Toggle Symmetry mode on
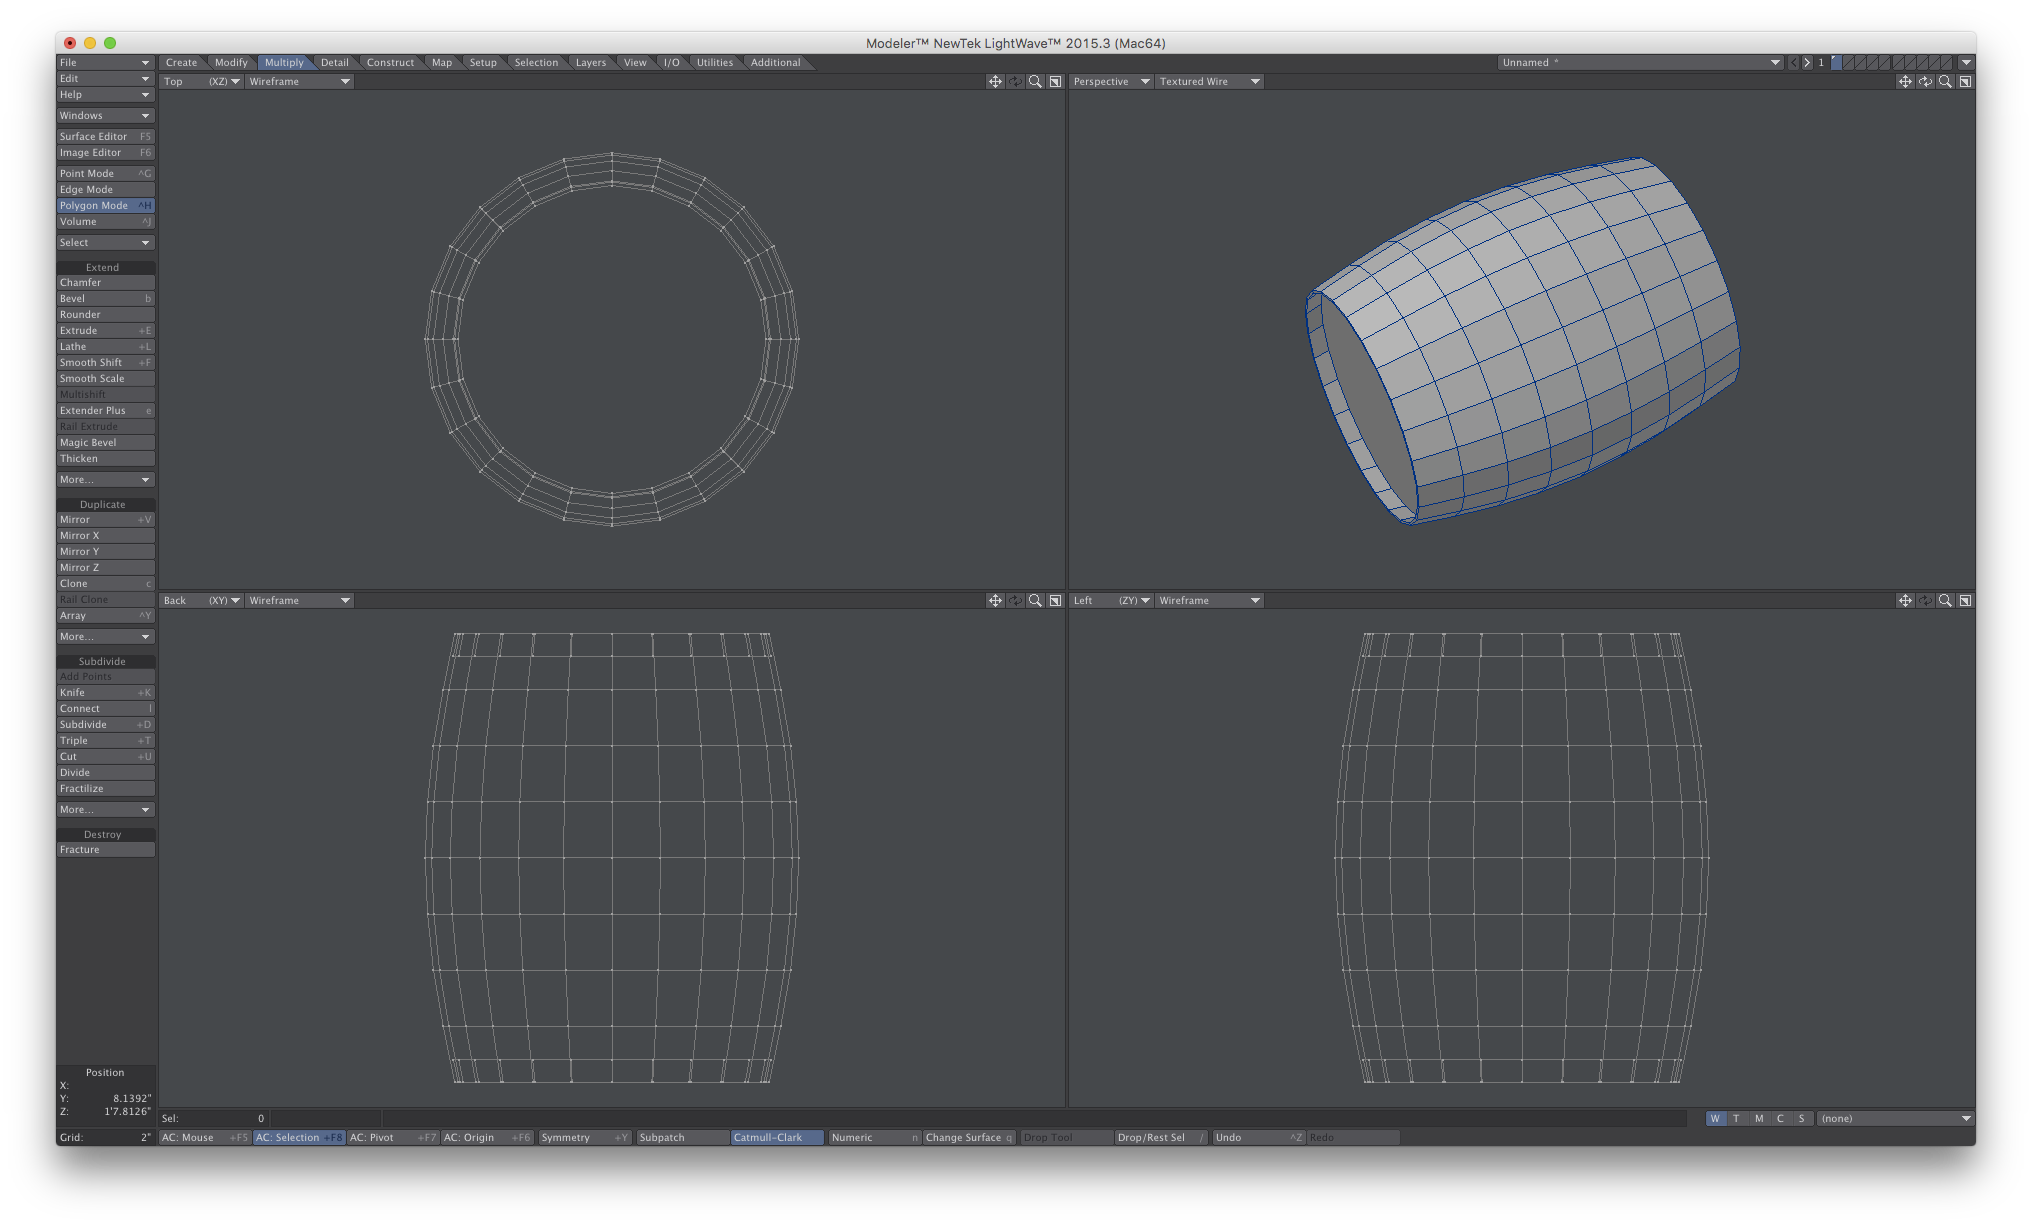 click(x=584, y=1138)
